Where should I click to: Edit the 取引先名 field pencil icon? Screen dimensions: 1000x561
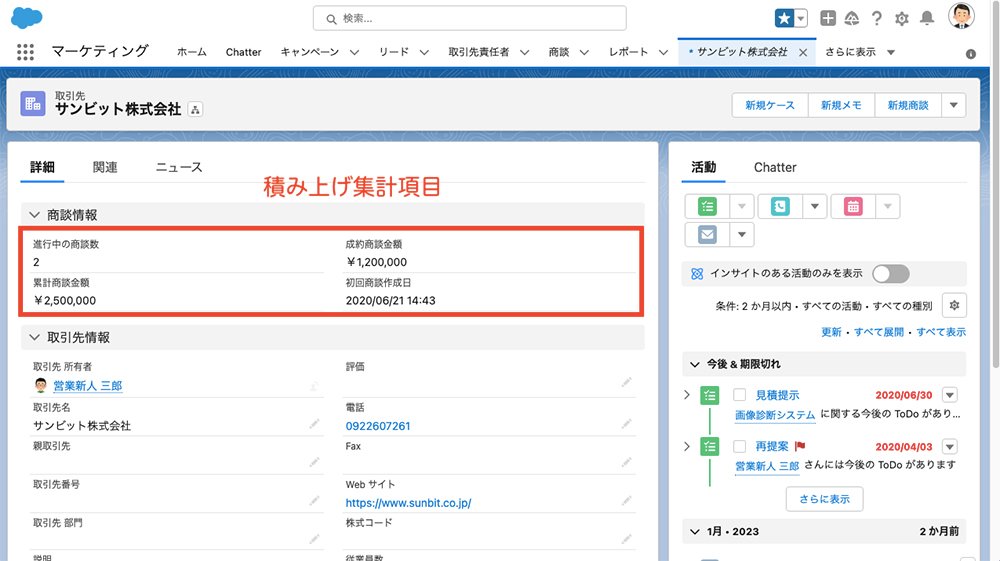[x=314, y=424]
